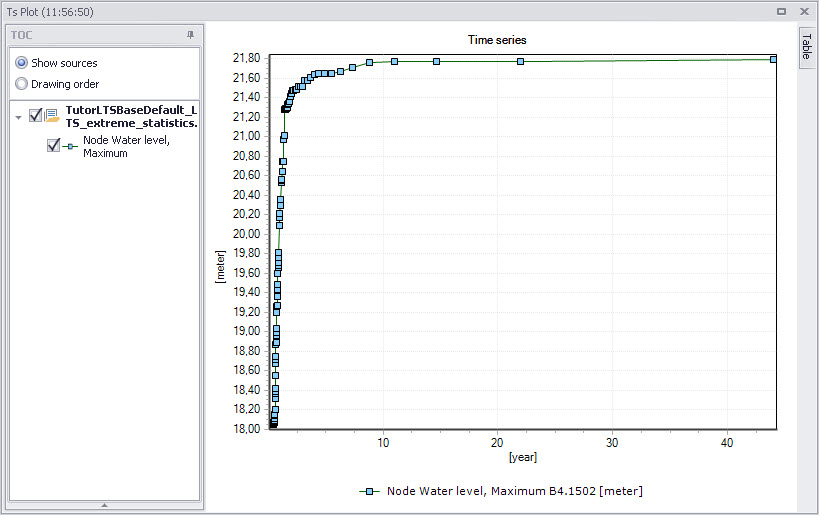This screenshot has height=515, width=819.
Task: Click the TOC panel header title
Action: tap(21, 35)
